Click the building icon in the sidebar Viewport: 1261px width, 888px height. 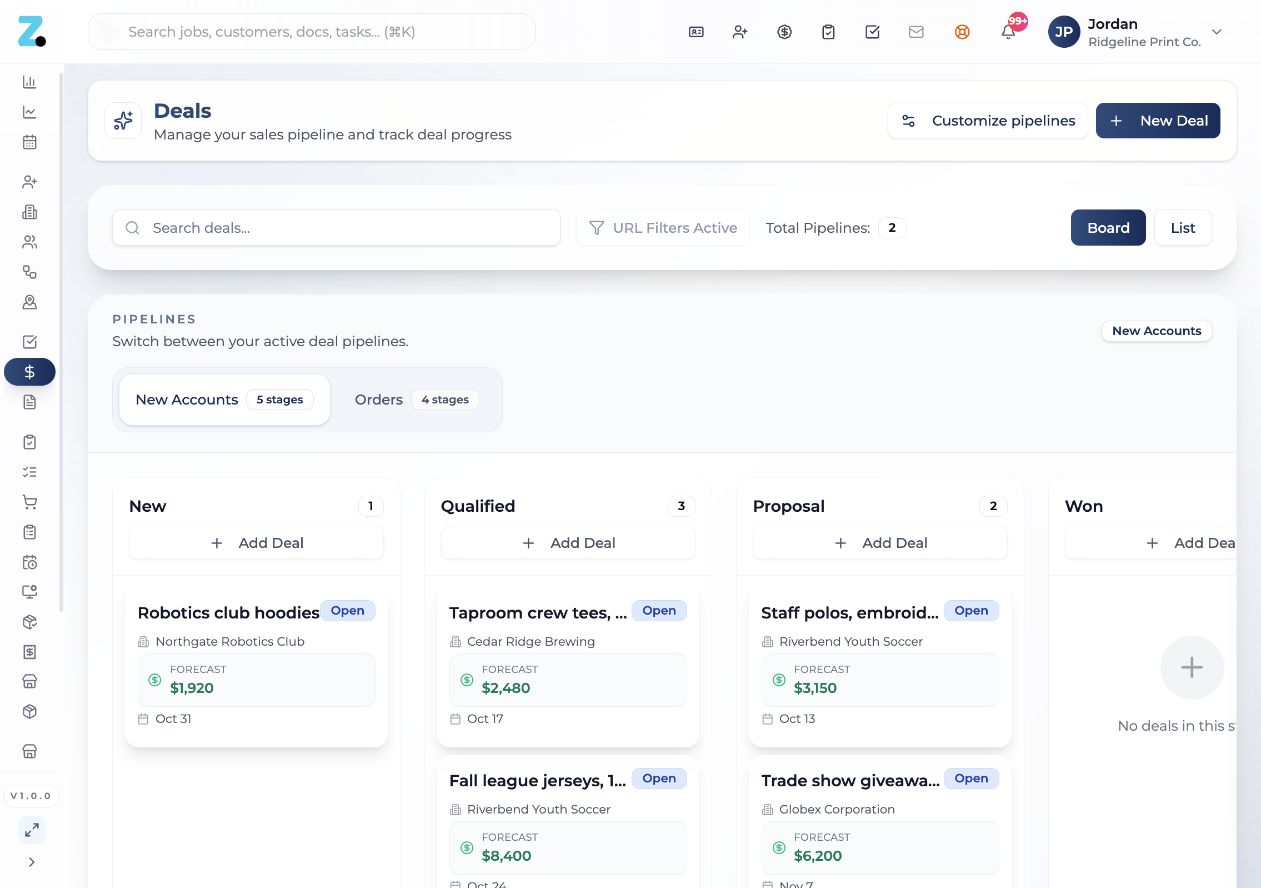(30, 212)
